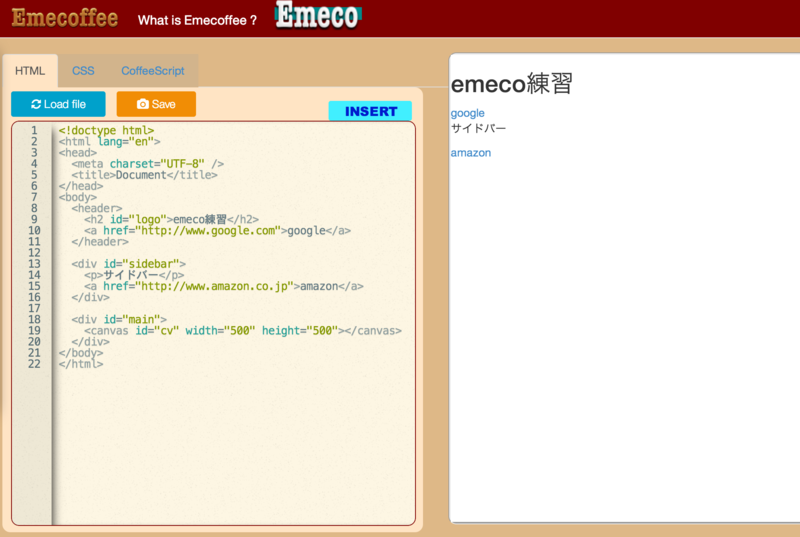Viewport: 800px width, 537px height.
Task: Click the '<body>' code line
Action: pyautogui.click(x=78, y=197)
